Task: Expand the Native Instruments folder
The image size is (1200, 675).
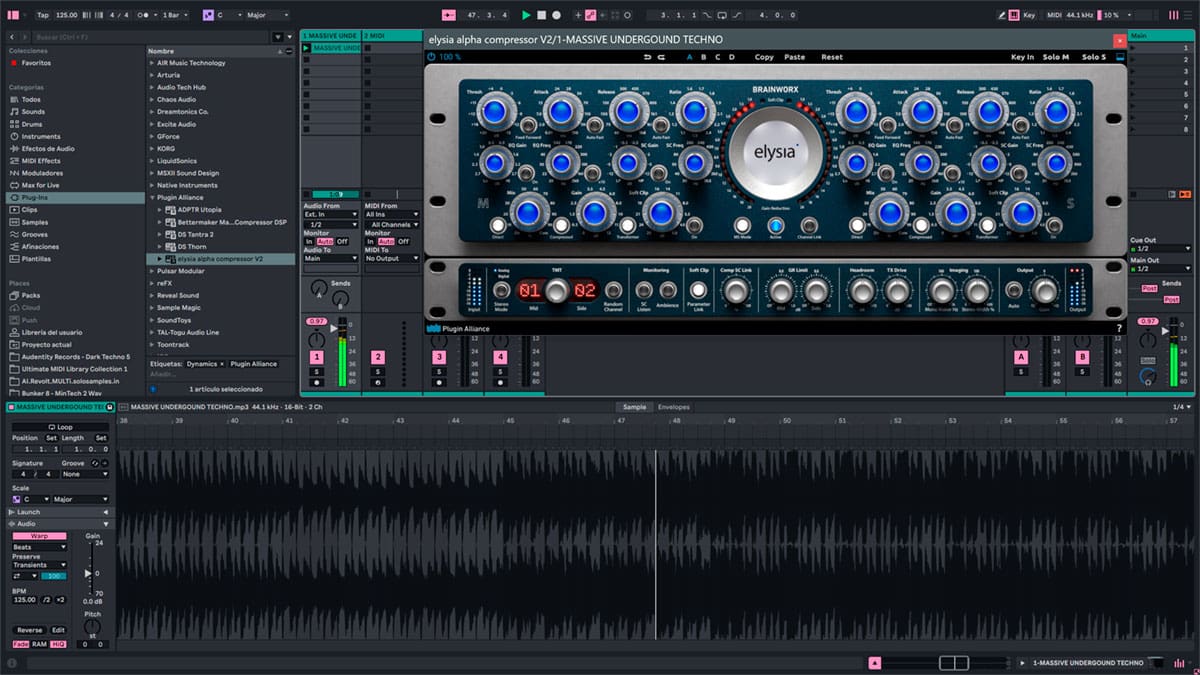Action: pos(152,185)
